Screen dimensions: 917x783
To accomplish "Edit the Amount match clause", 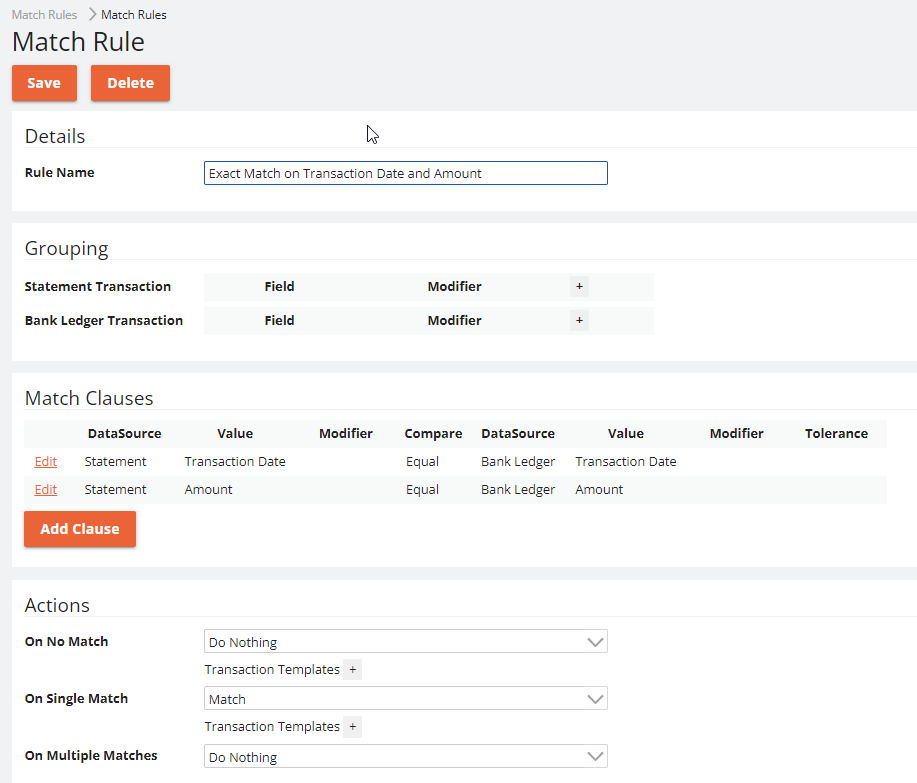I will 45,490.
